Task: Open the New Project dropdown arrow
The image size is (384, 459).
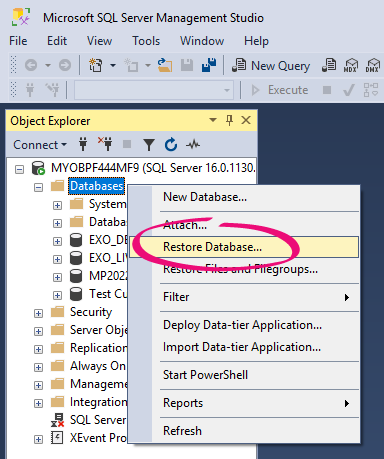Action: (x=113, y=65)
